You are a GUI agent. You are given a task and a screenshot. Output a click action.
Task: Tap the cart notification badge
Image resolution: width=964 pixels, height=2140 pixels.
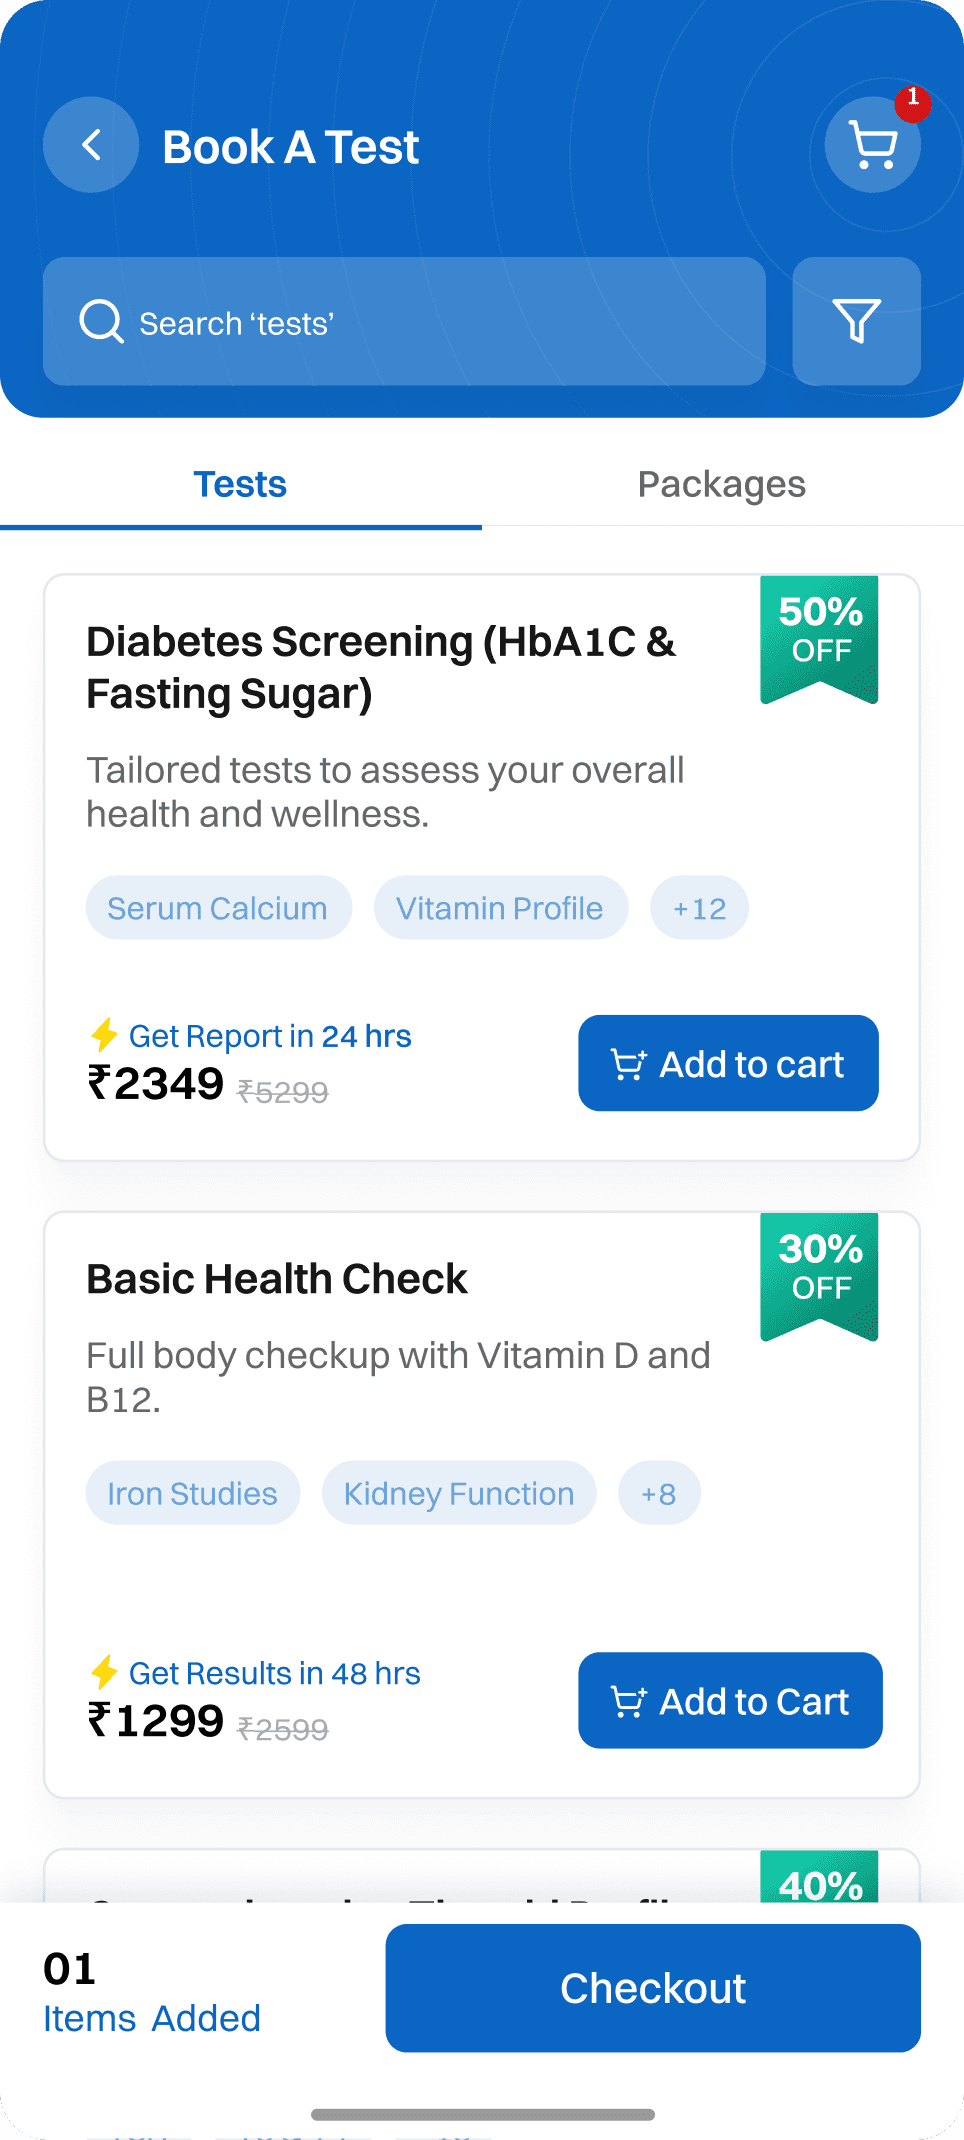pos(913,101)
